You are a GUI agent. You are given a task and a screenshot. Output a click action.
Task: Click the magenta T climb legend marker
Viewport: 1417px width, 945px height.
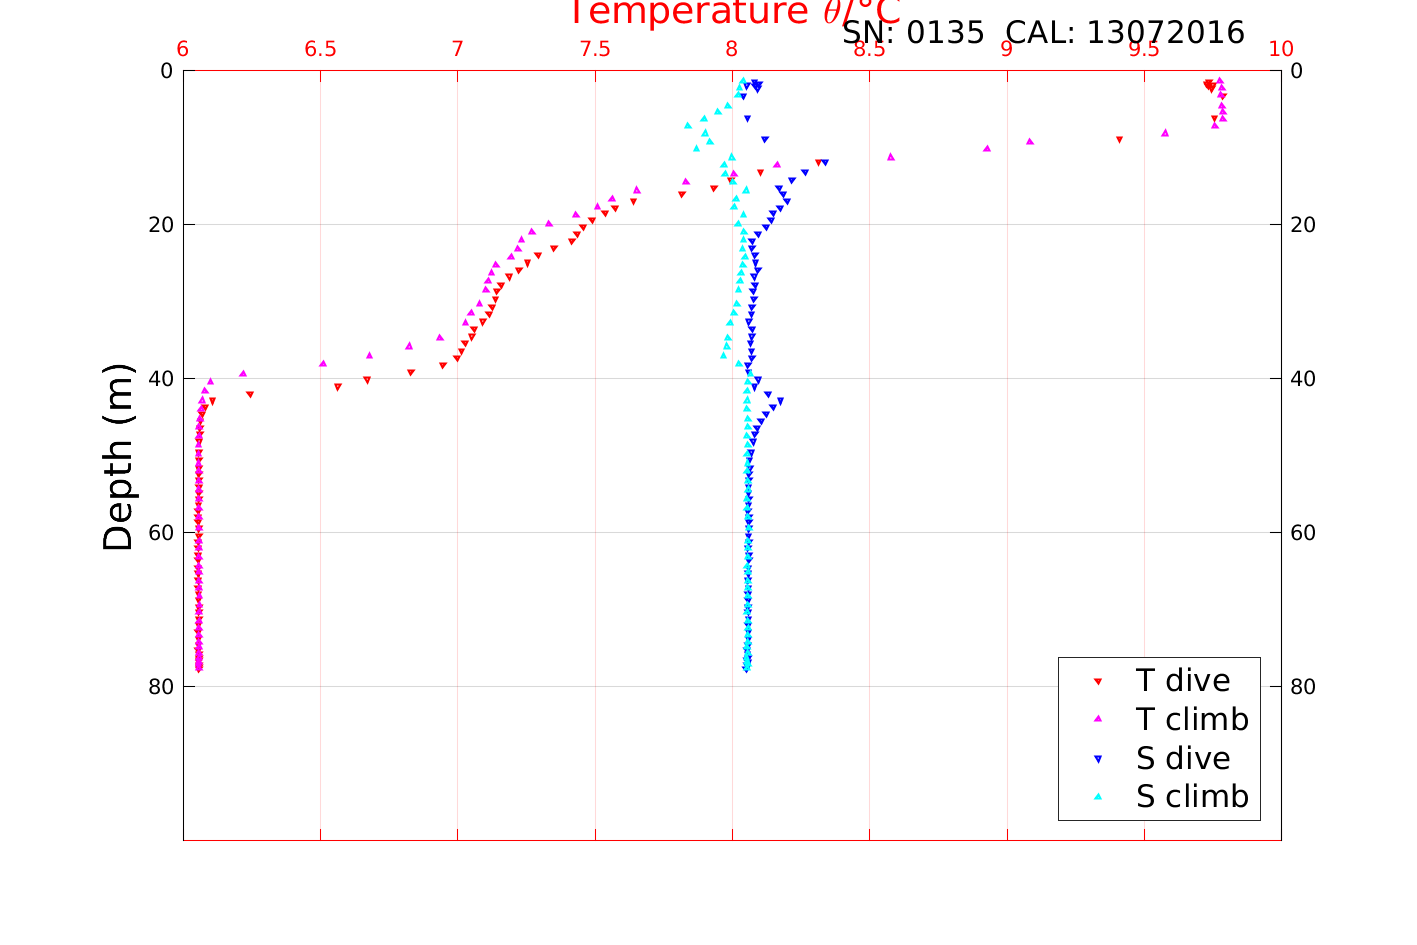pyautogui.click(x=1097, y=719)
